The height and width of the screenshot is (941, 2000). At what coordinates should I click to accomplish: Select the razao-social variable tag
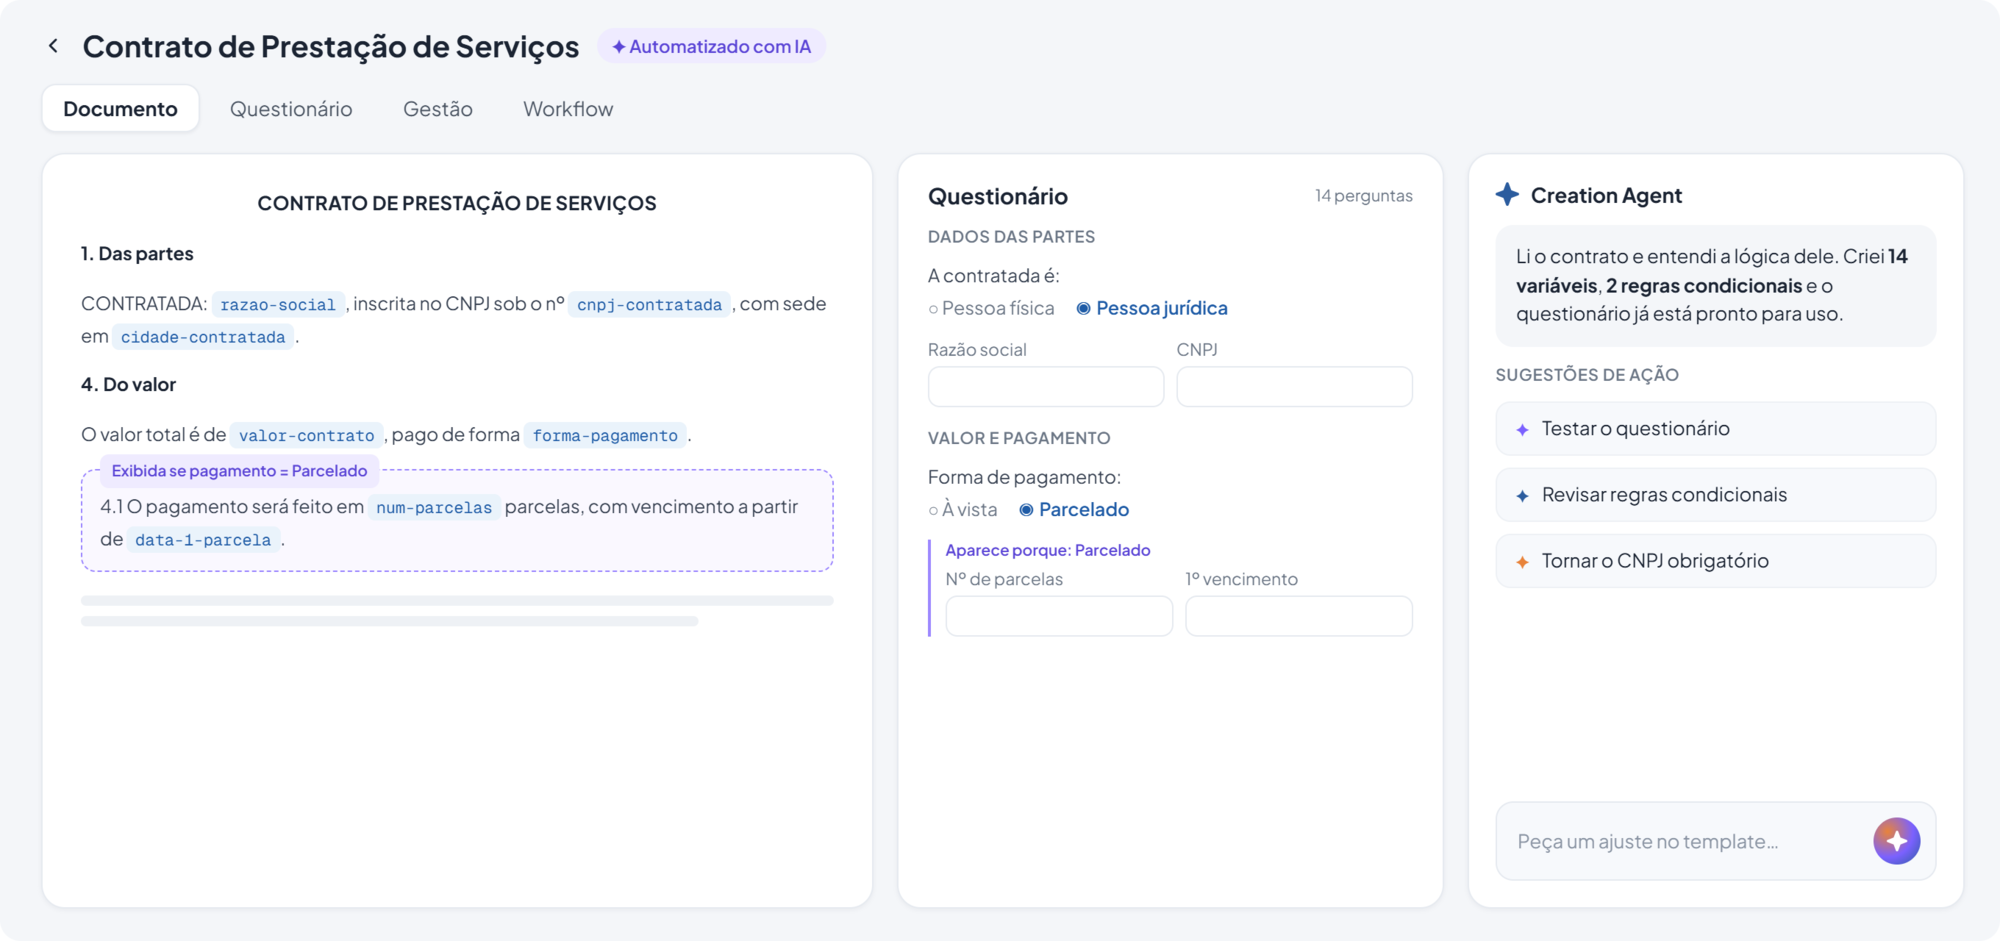[x=278, y=305]
